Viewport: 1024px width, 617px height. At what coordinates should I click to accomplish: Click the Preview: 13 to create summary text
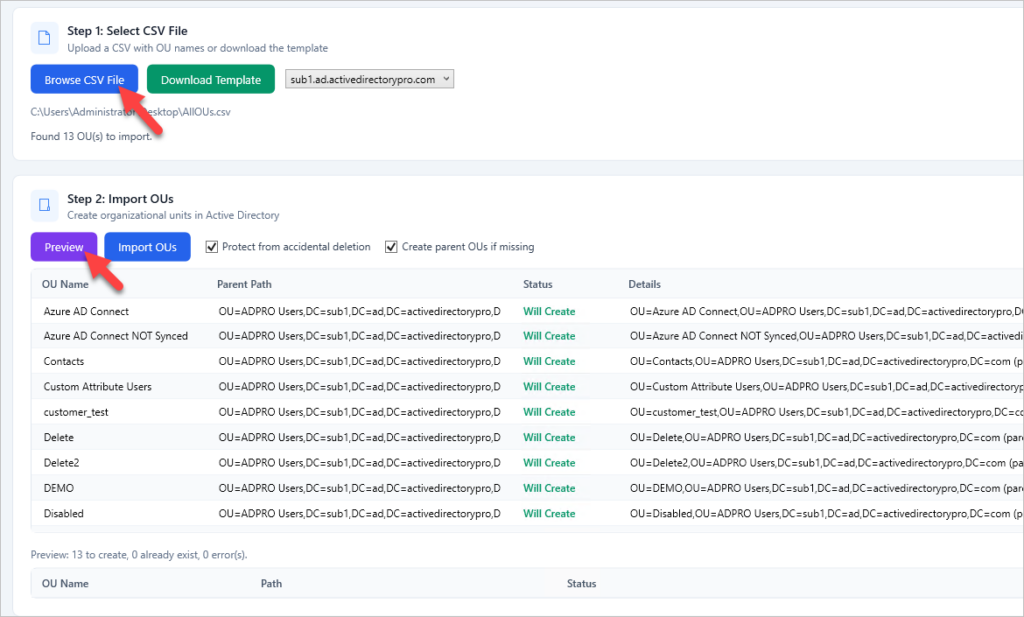tap(139, 554)
